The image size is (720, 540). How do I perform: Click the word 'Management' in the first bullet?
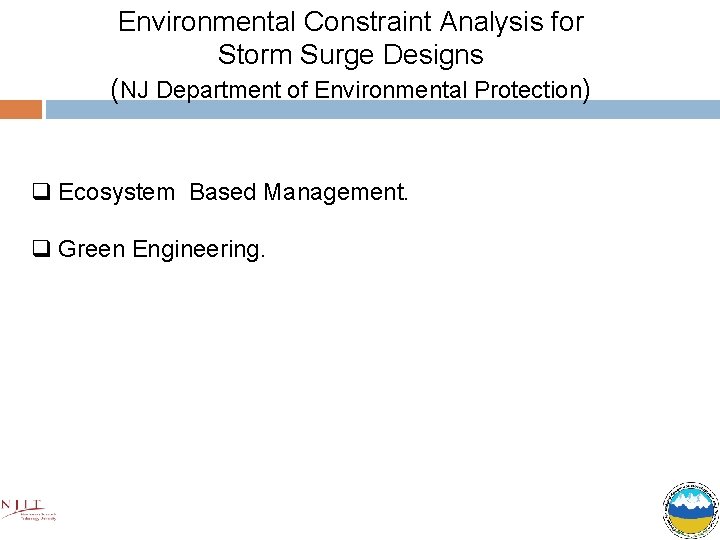point(335,192)
